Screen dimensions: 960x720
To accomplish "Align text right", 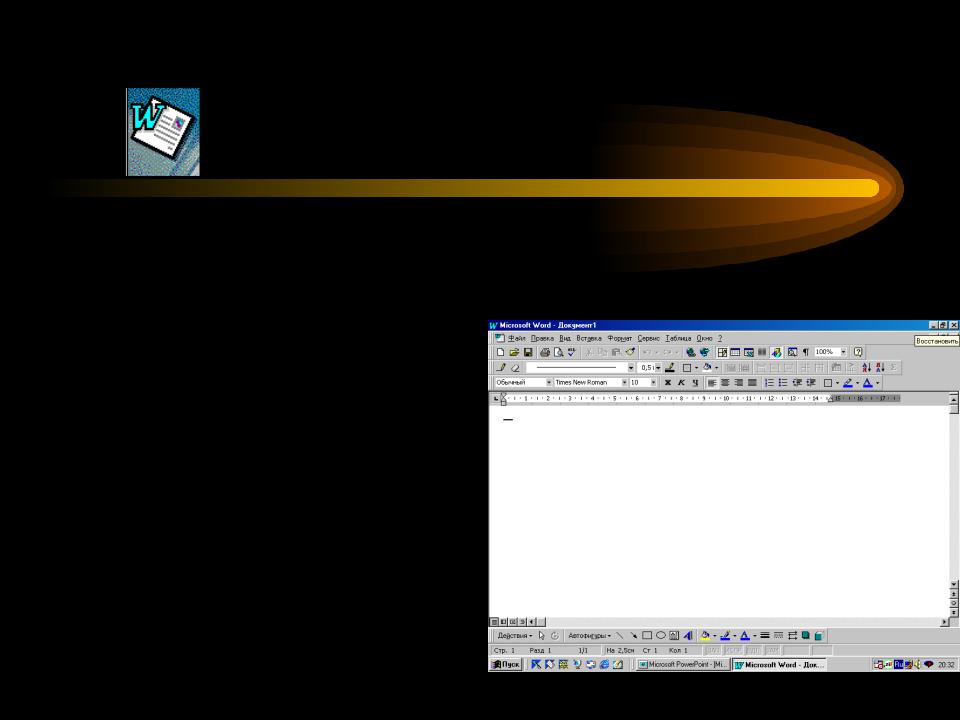I will point(739,383).
